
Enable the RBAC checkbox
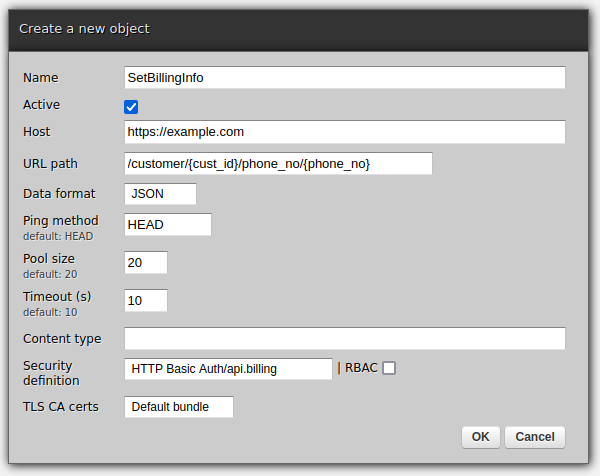coord(389,368)
